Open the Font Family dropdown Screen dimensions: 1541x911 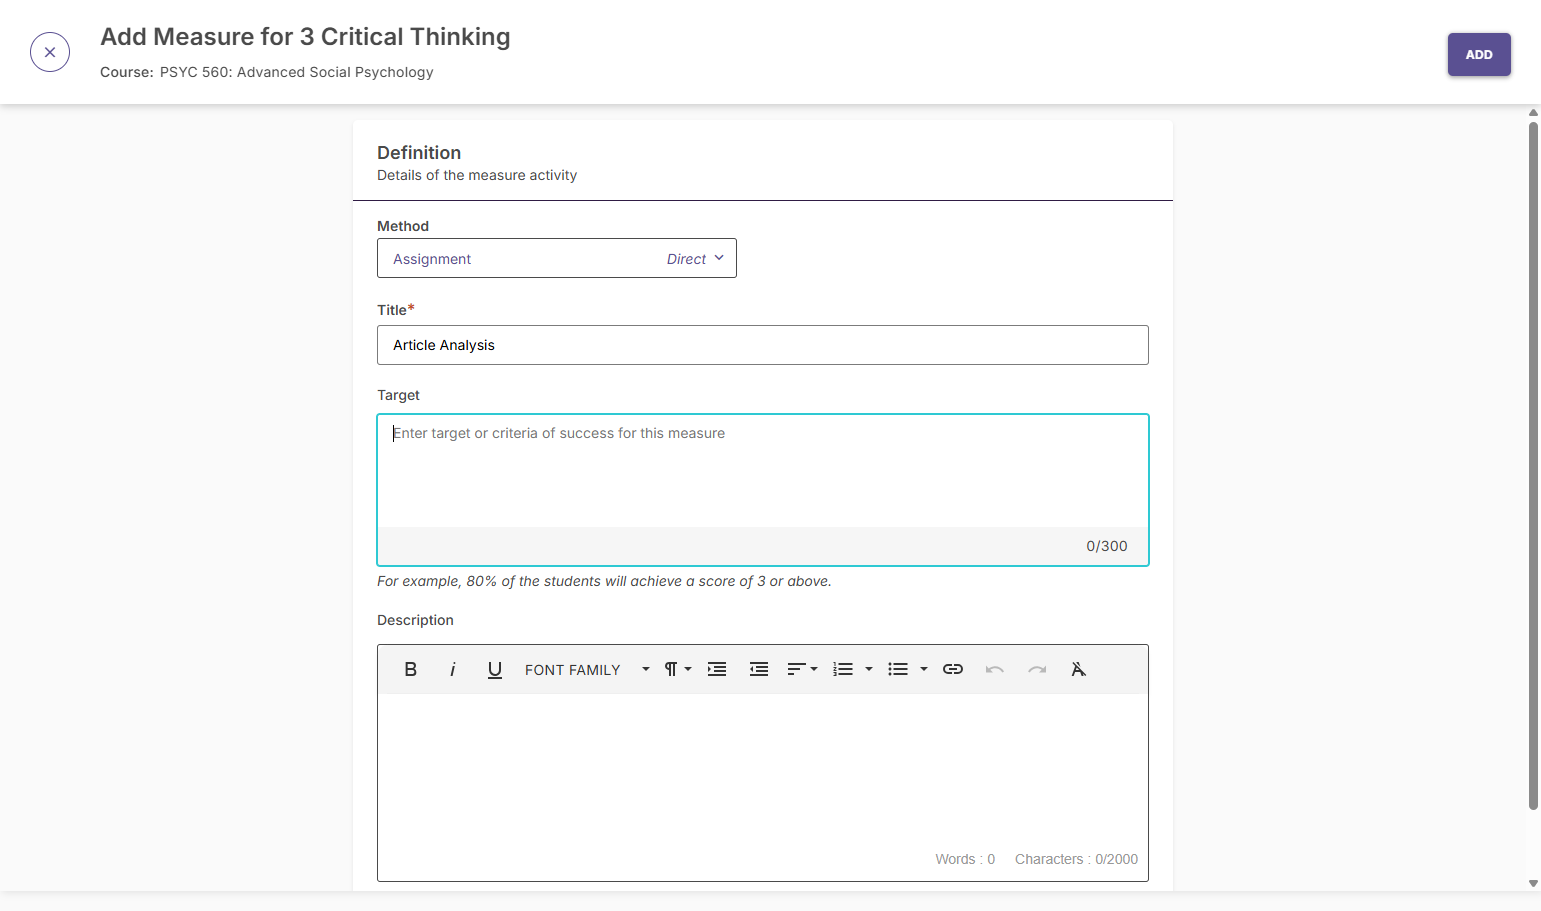tap(587, 669)
